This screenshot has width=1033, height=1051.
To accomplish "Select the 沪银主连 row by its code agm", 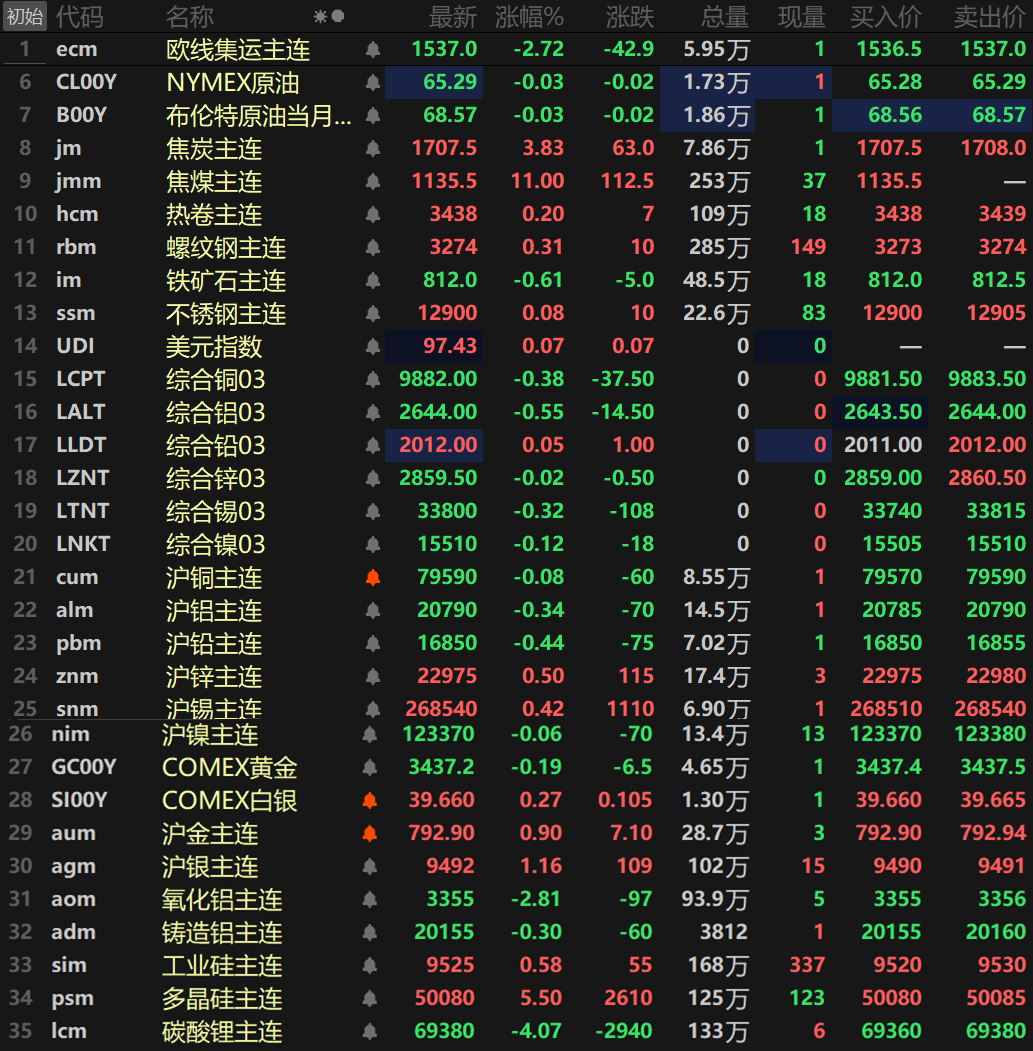I will click(x=74, y=867).
